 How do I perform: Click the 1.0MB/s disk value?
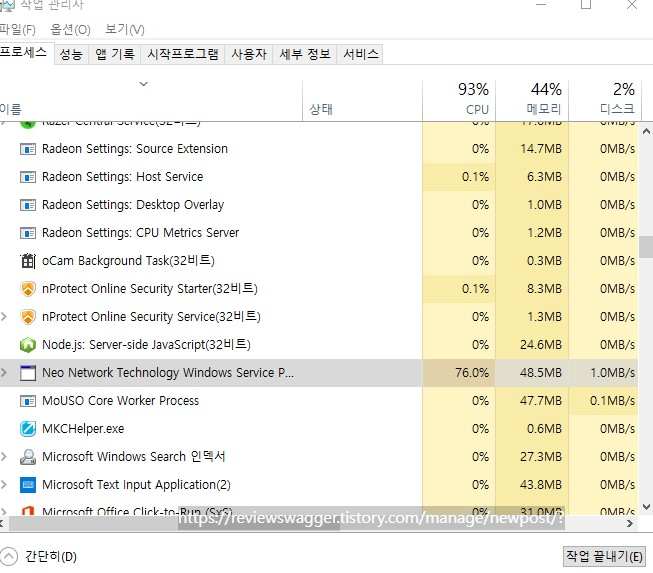click(x=612, y=373)
